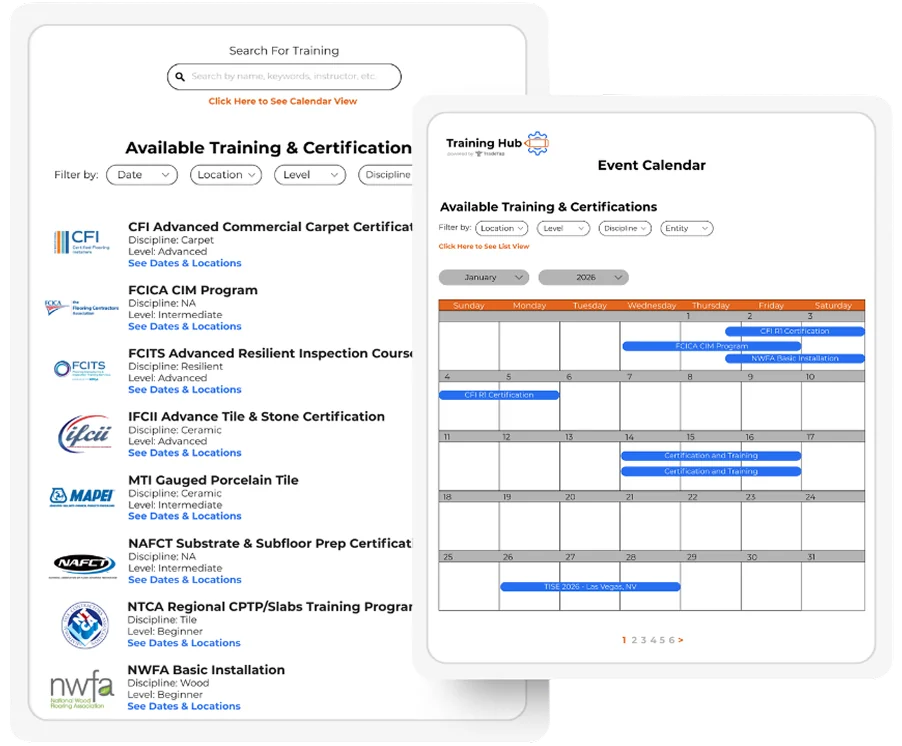Go to calendar page 1
The height and width of the screenshot is (746, 902).
(624, 640)
